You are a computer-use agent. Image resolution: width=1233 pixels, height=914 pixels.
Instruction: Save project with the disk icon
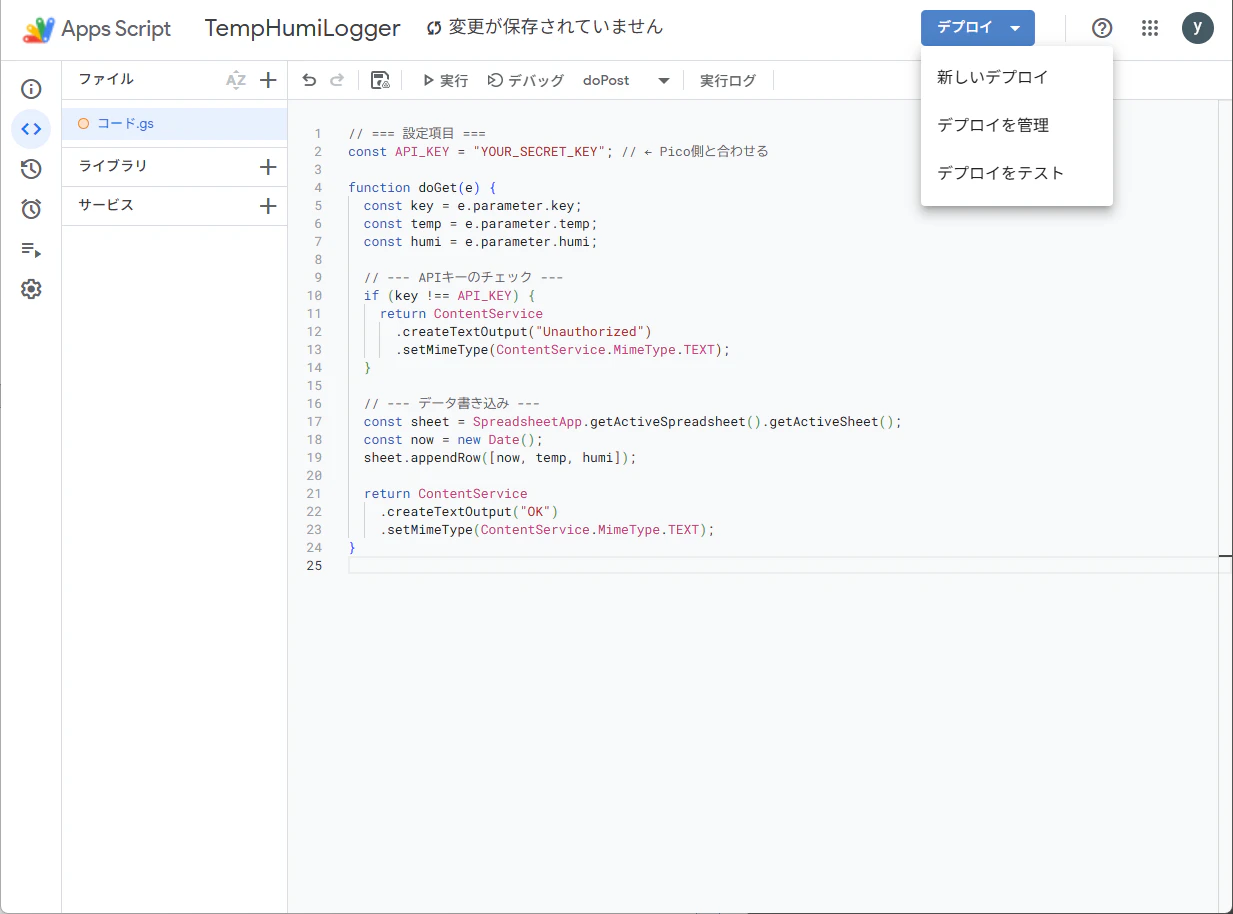coord(380,80)
